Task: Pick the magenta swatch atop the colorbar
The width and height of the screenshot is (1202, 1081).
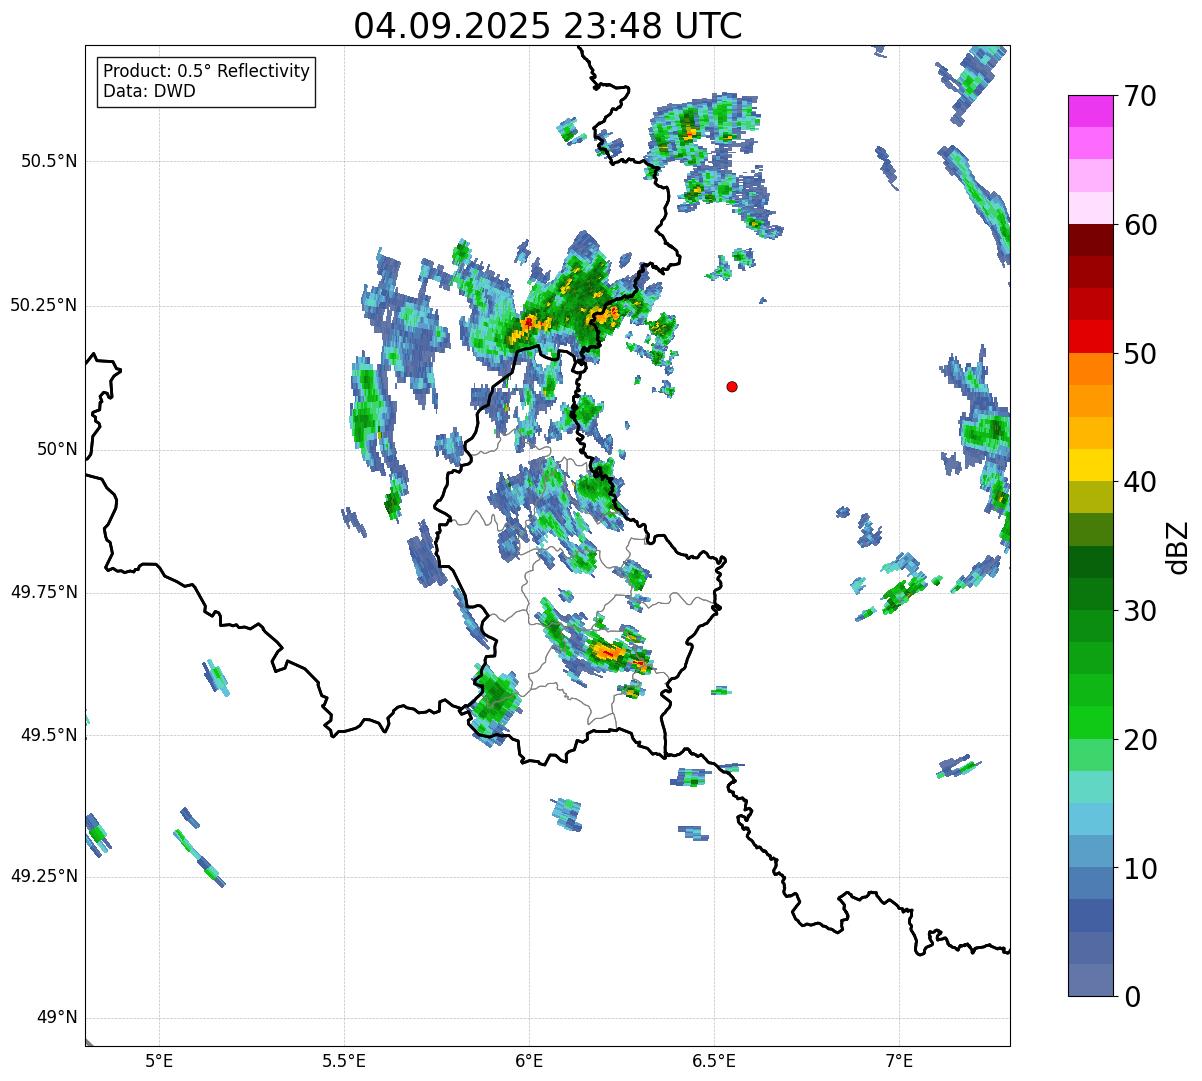Action: click(1091, 111)
